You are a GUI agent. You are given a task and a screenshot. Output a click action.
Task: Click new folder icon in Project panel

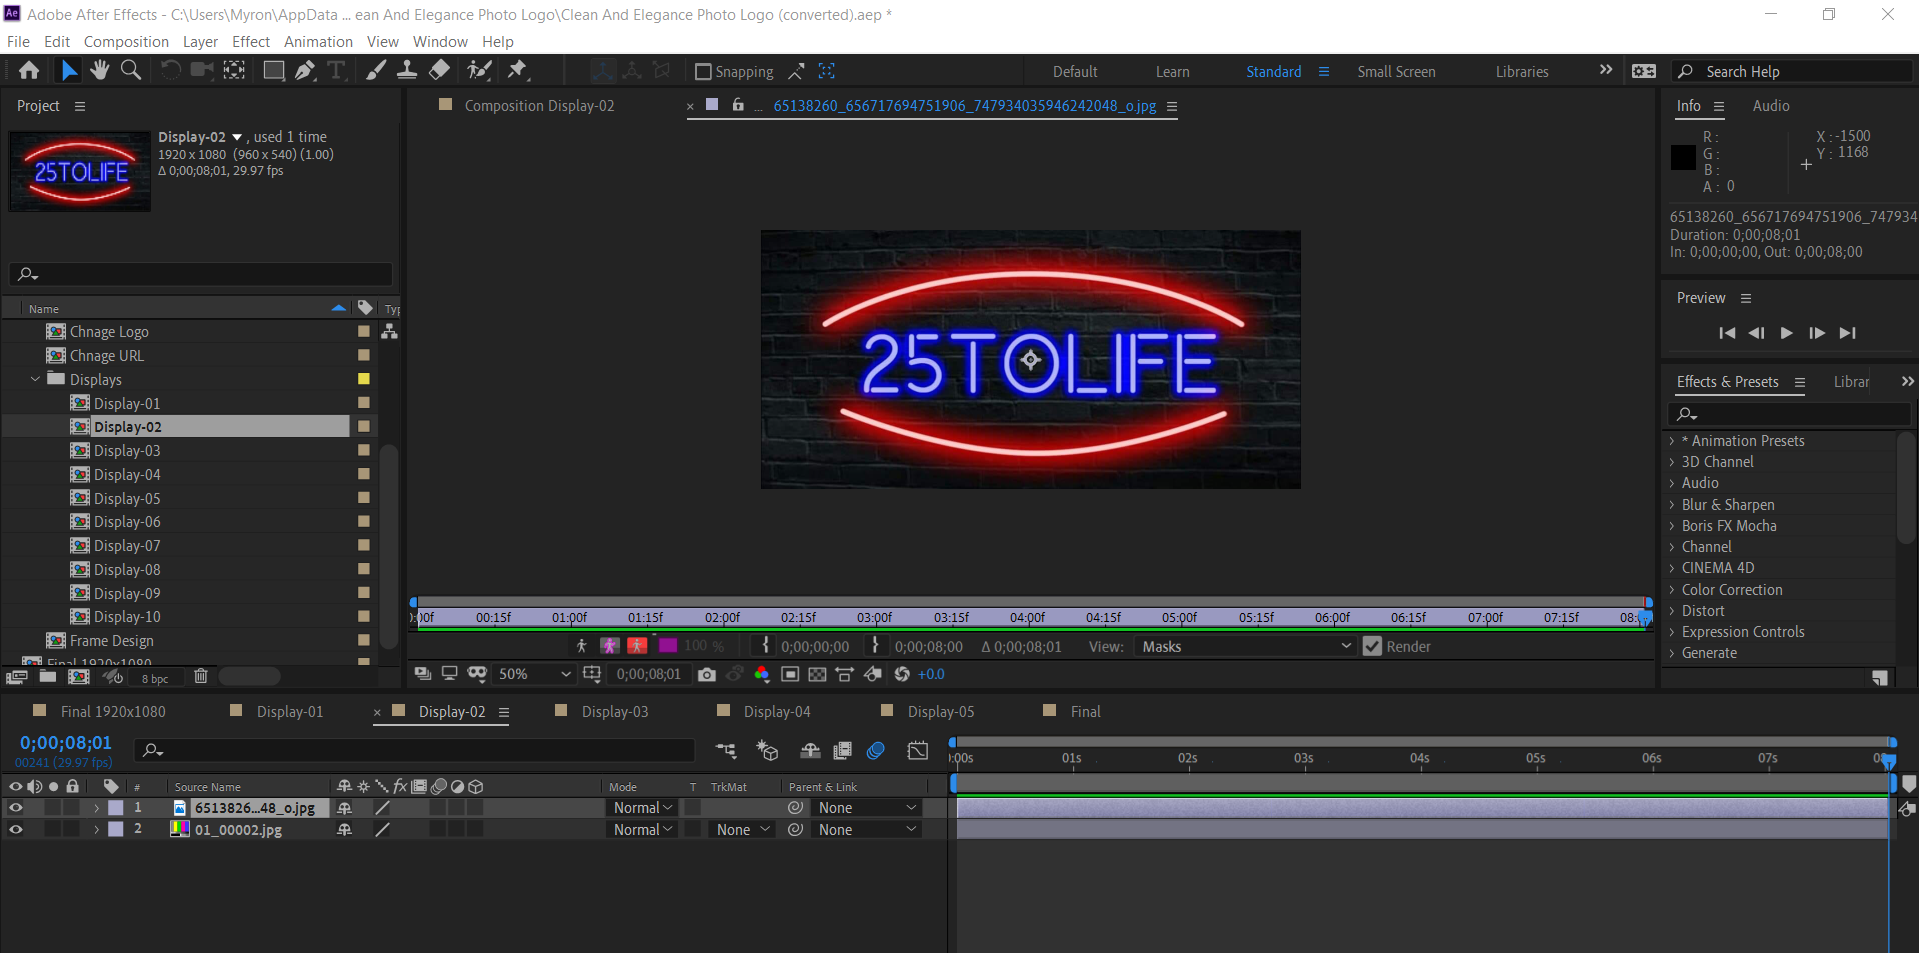tap(47, 677)
